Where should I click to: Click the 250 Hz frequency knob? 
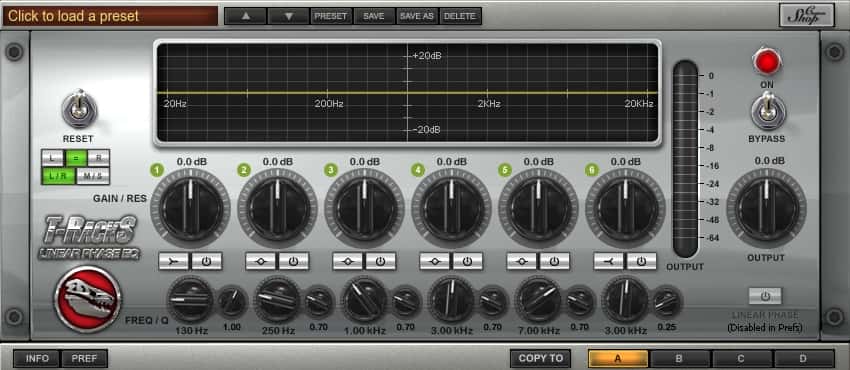coord(277,300)
